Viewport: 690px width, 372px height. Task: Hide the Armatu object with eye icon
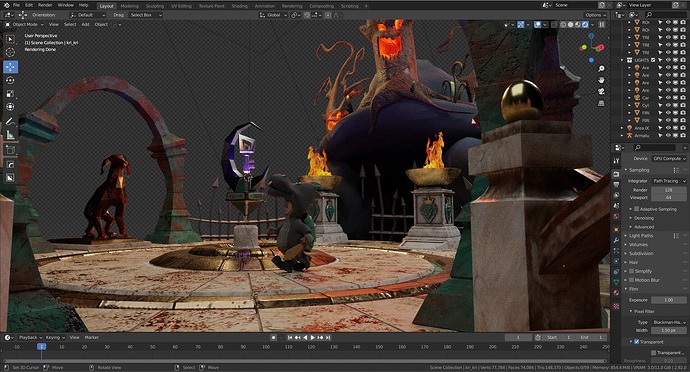668,136
